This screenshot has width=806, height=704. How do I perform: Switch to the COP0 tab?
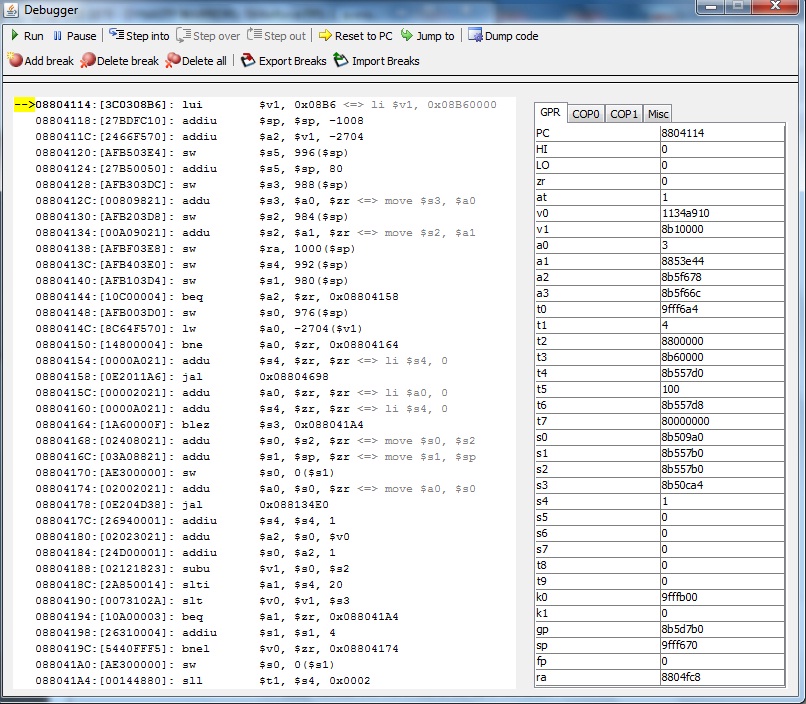[586, 114]
